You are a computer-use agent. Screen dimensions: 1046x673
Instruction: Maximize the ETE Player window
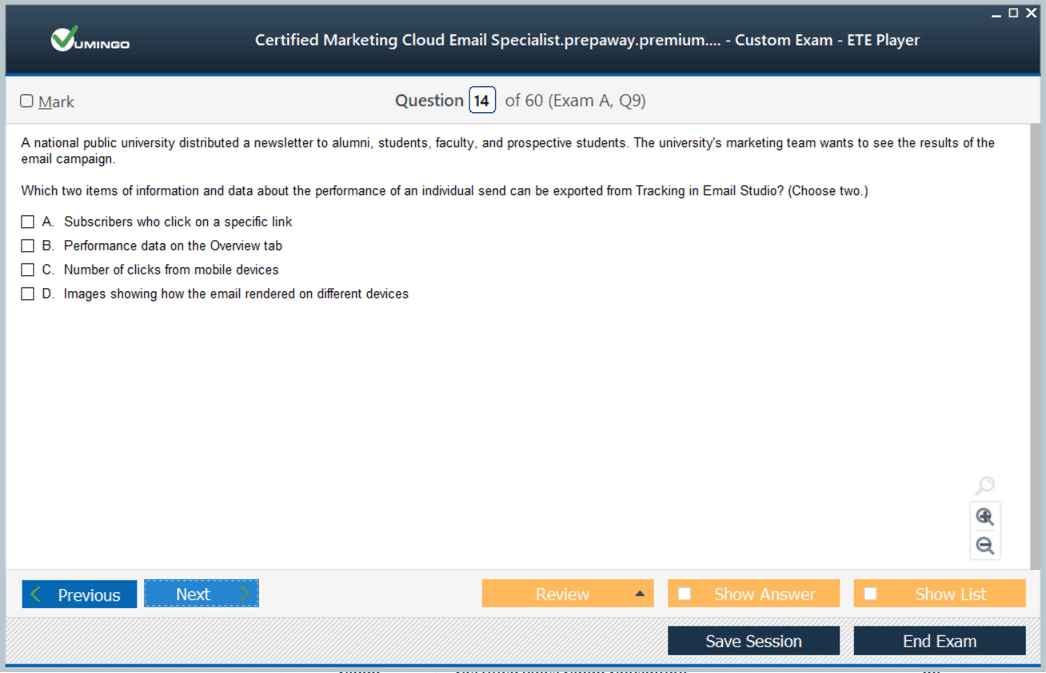[1013, 13]
